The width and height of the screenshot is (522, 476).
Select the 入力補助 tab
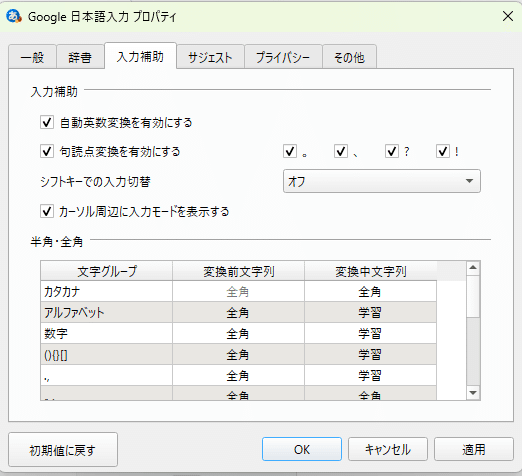pyautogui.click(x=140, y=56)
